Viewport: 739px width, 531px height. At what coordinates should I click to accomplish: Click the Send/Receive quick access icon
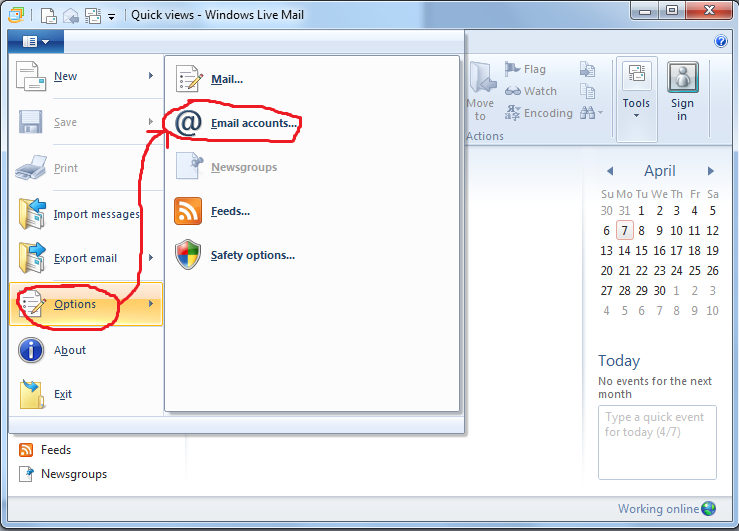92,16
